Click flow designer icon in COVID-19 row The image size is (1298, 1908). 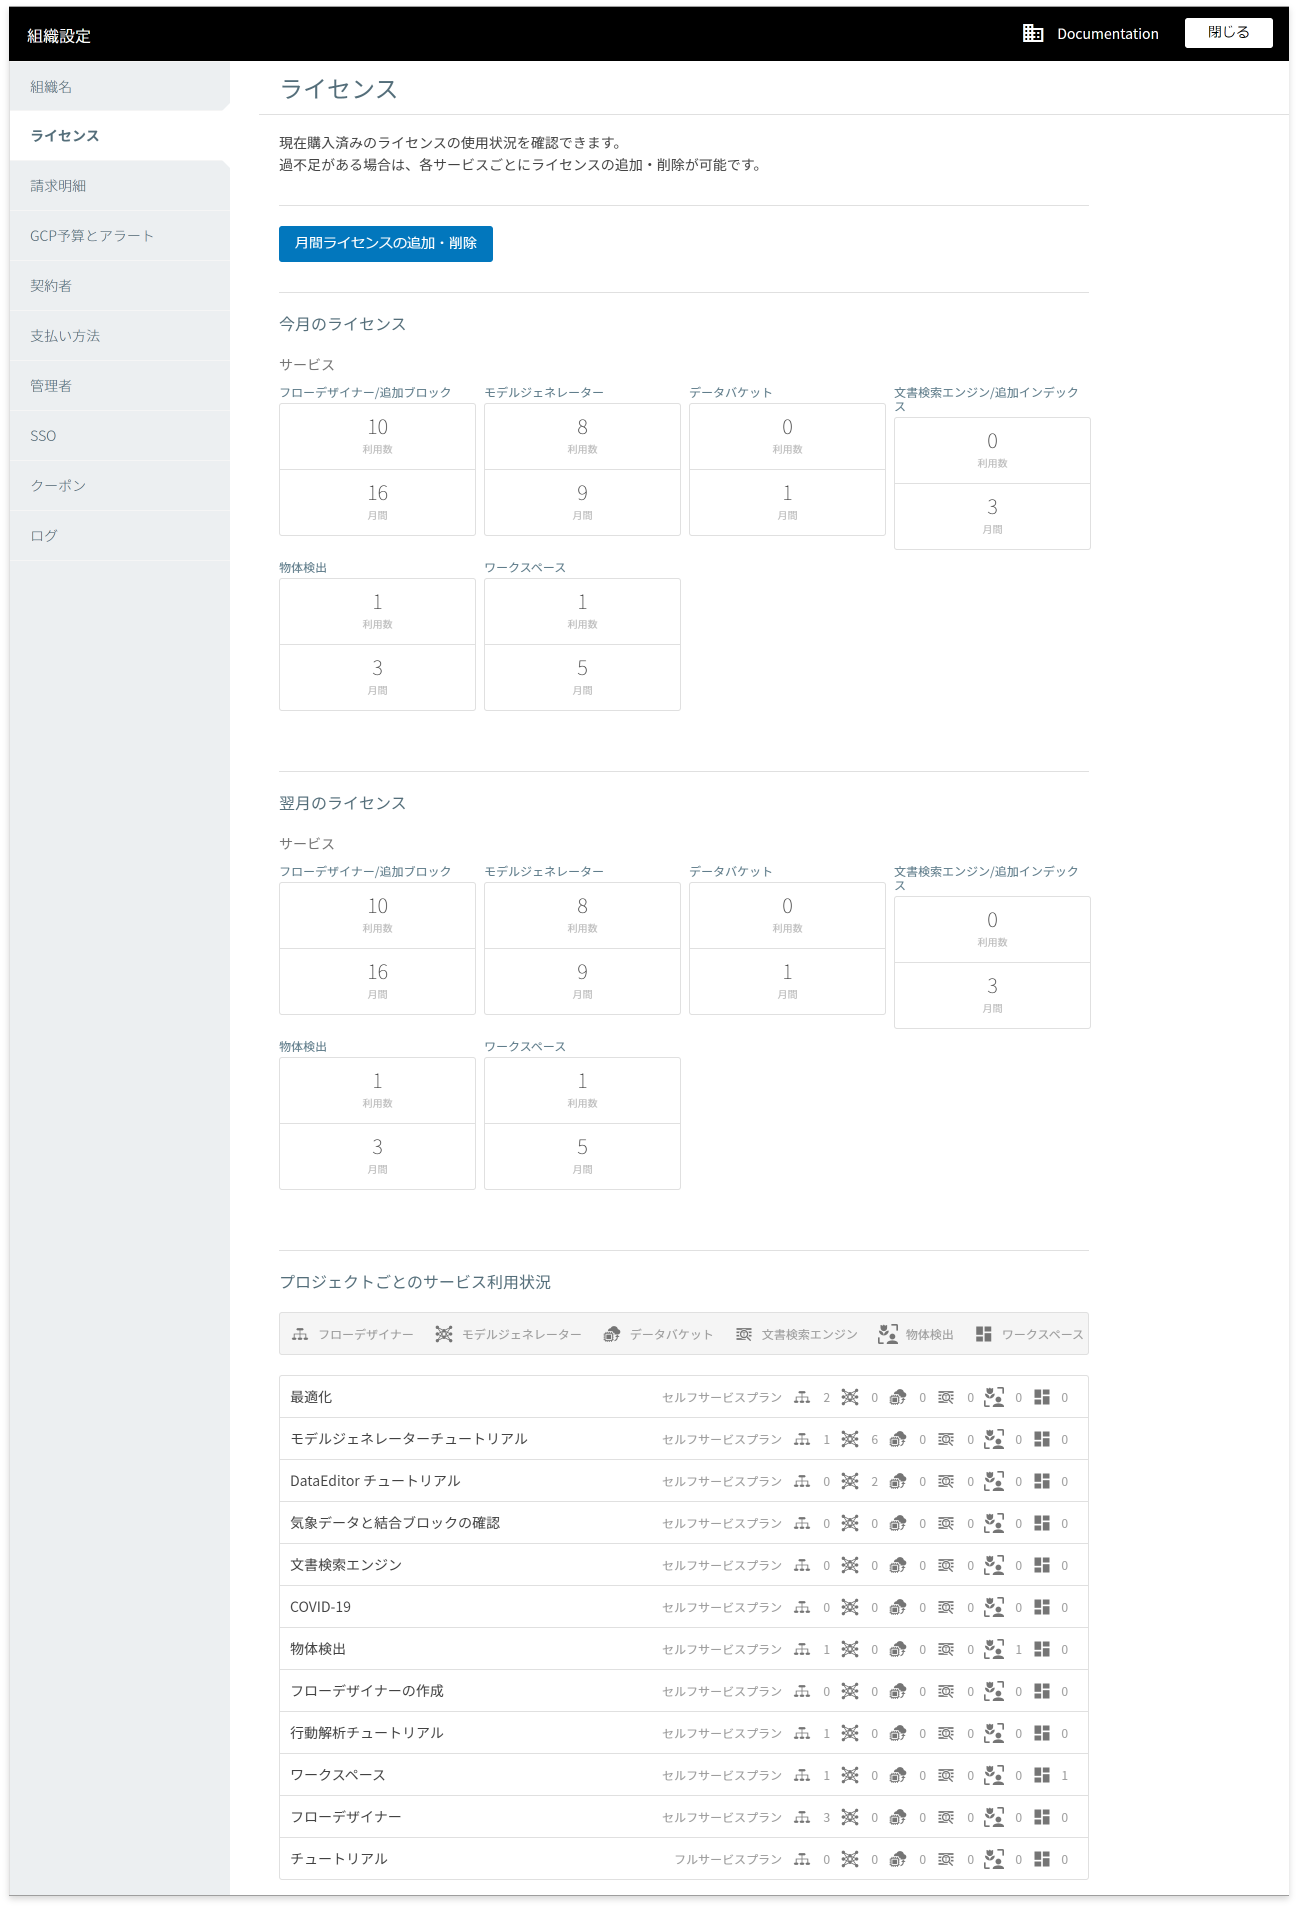pos(802,1607)
